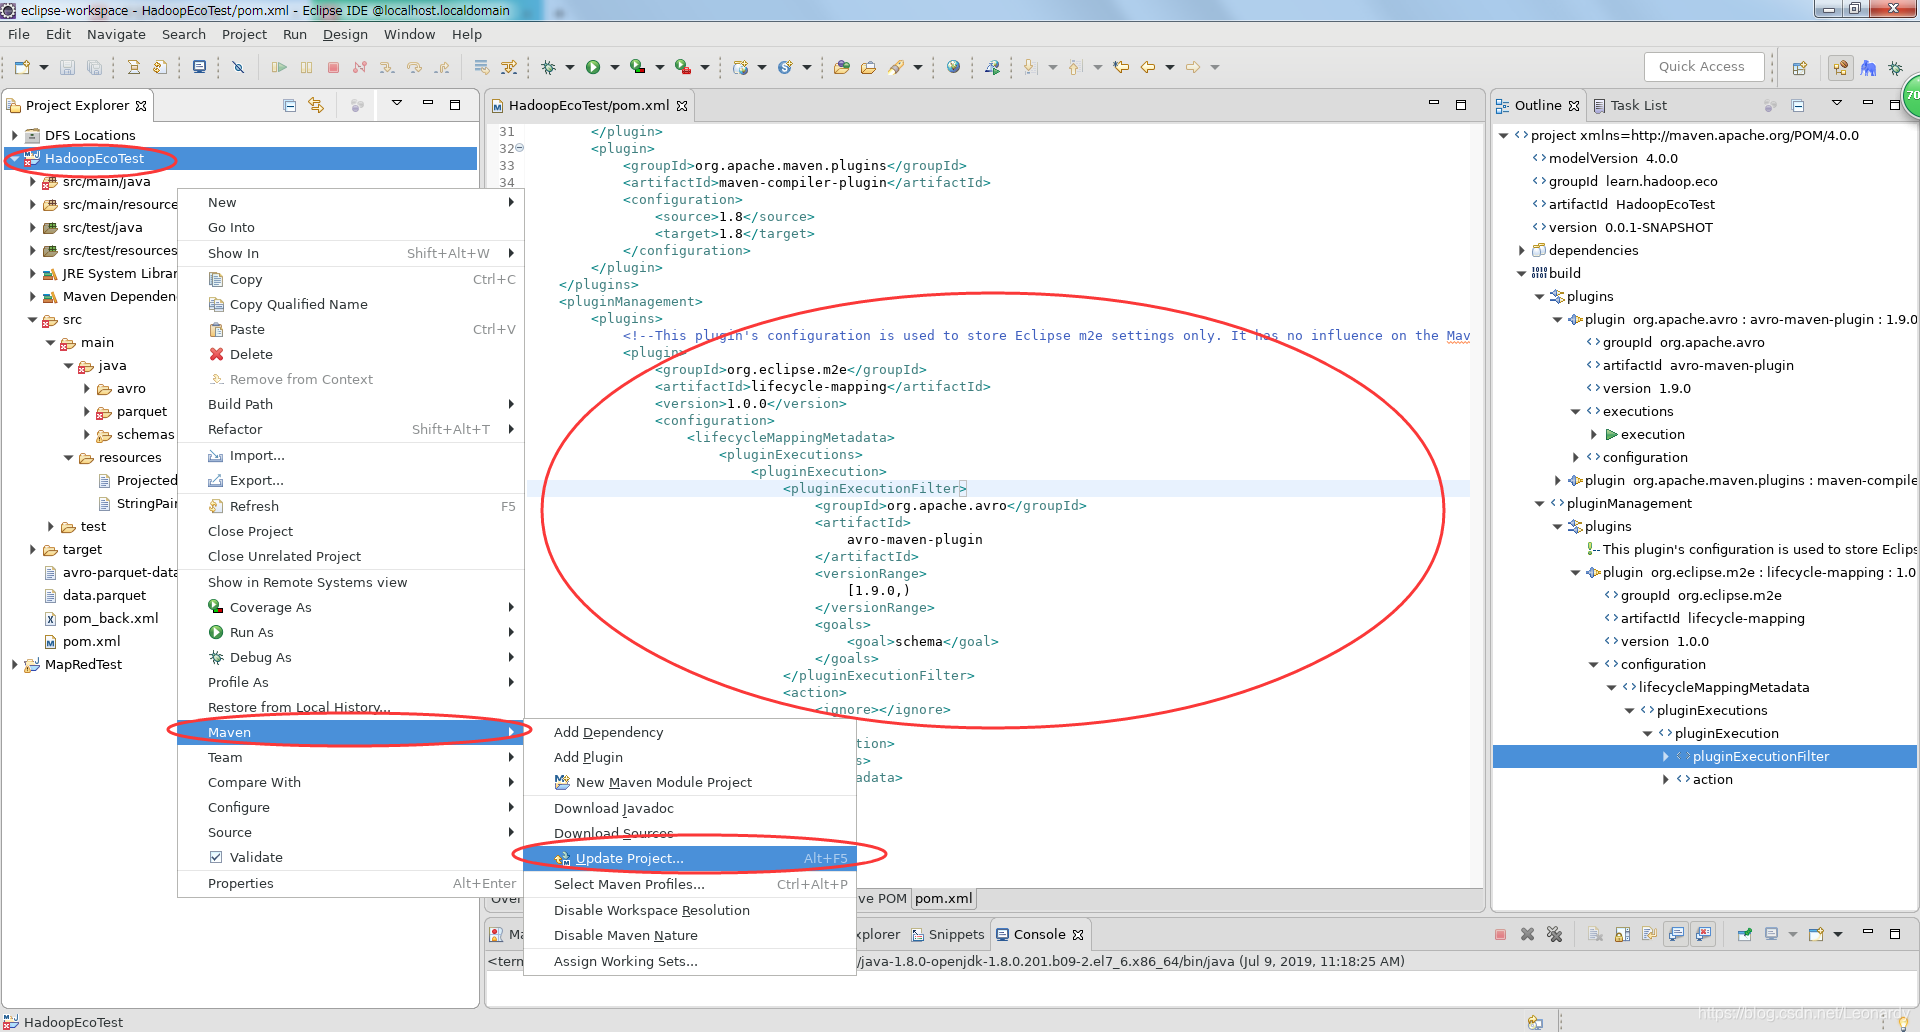Click the Open Perspective icon
The height and width of the screenshot is (1032, 1920).
1799,68
